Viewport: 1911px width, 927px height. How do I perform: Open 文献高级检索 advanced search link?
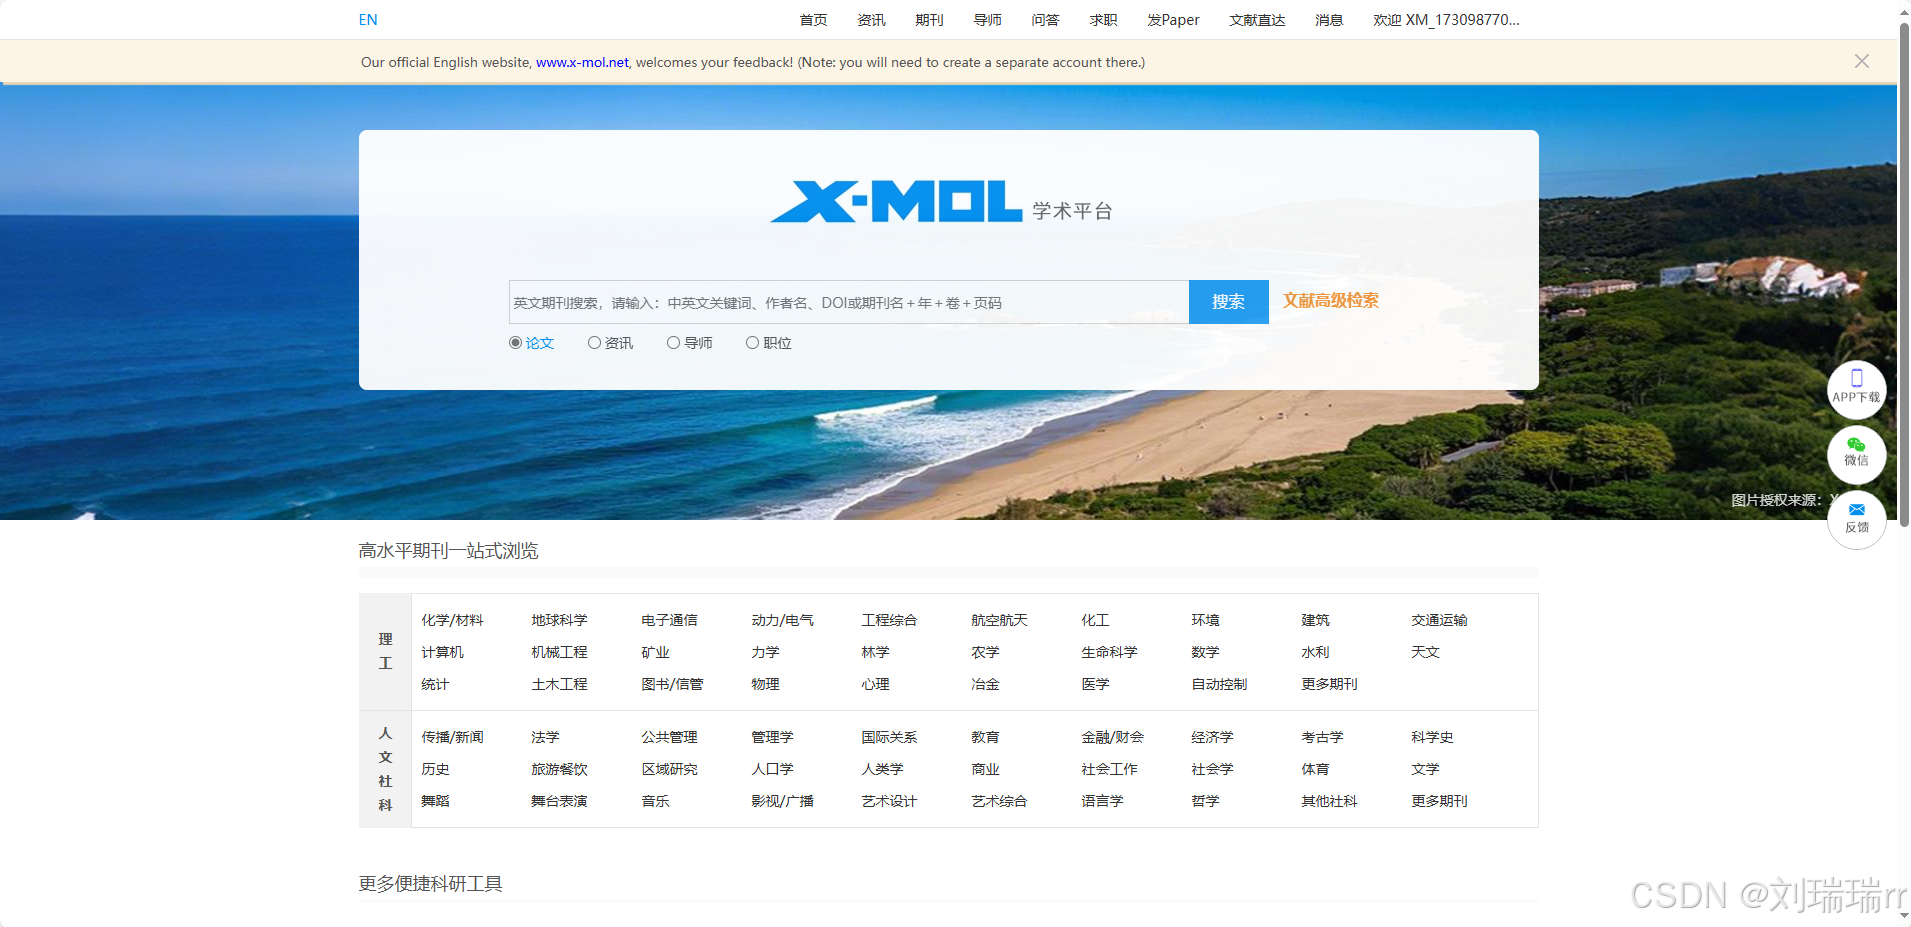[1330, 301]
